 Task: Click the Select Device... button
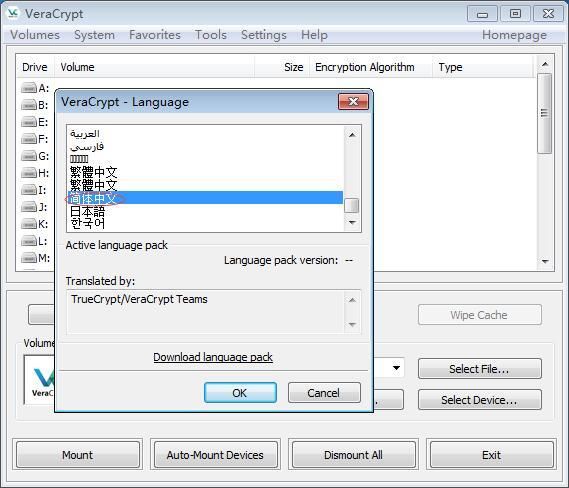(479, 400)
